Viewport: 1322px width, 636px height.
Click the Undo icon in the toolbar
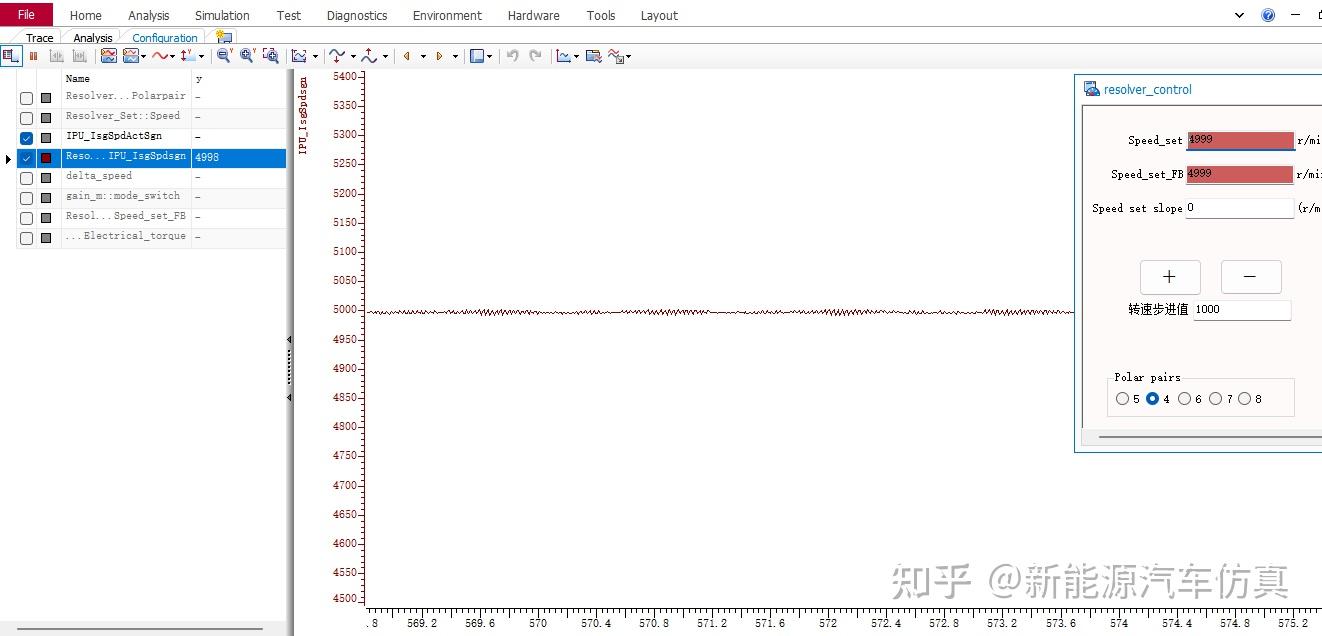[x=513, y=56]
